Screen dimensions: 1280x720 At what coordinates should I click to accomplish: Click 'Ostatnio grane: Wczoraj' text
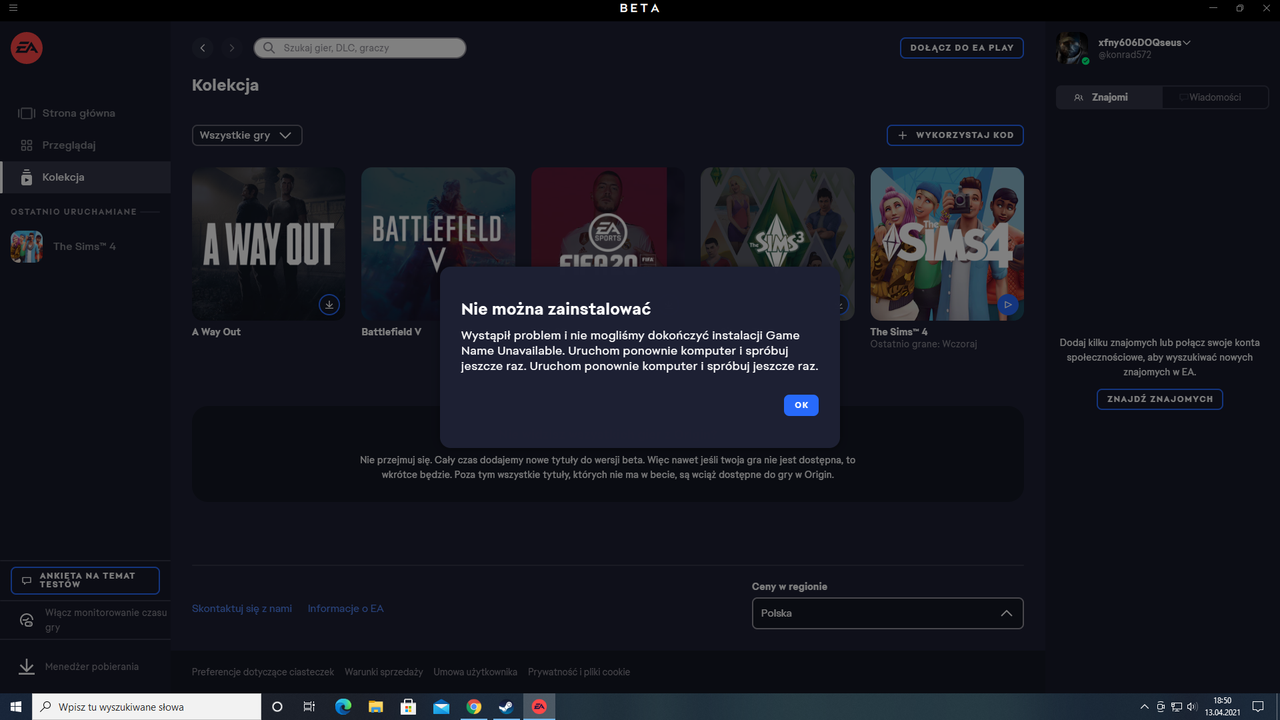(923, 344)
